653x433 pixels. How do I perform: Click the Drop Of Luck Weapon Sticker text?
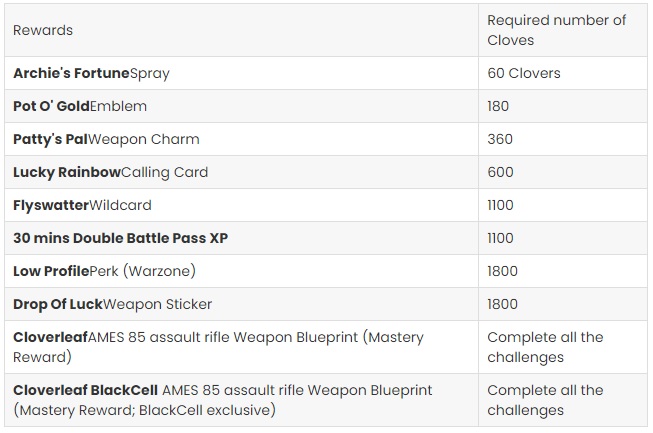click(x=112, y=304)
